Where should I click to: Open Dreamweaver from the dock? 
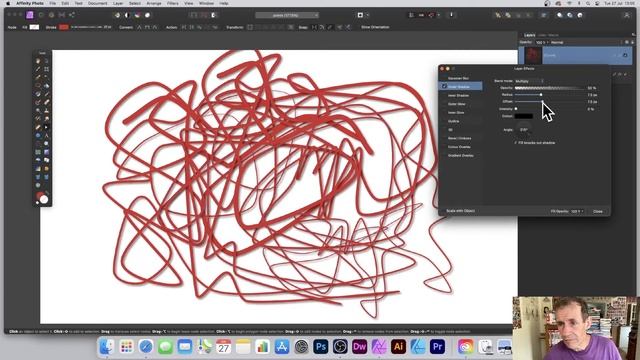click(359, 347)
